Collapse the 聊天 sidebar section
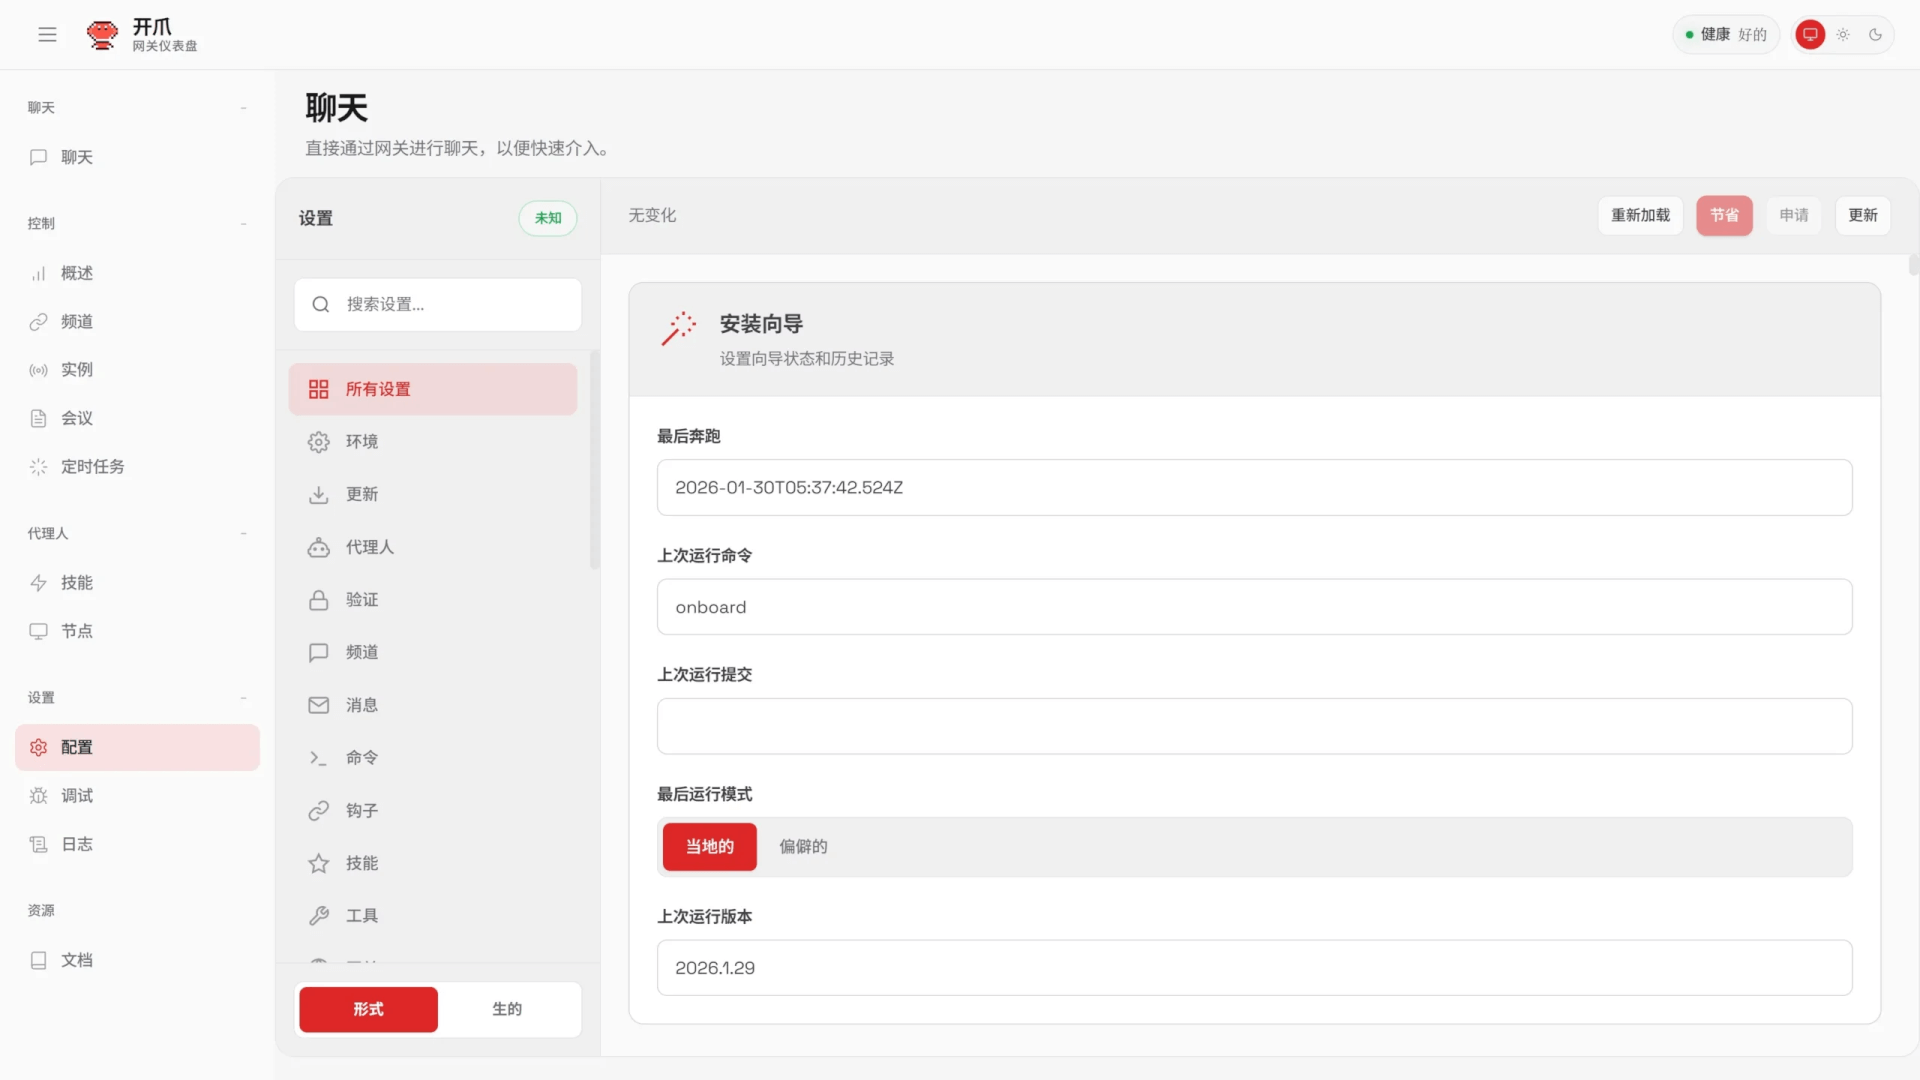 click(x=244, y=107)
